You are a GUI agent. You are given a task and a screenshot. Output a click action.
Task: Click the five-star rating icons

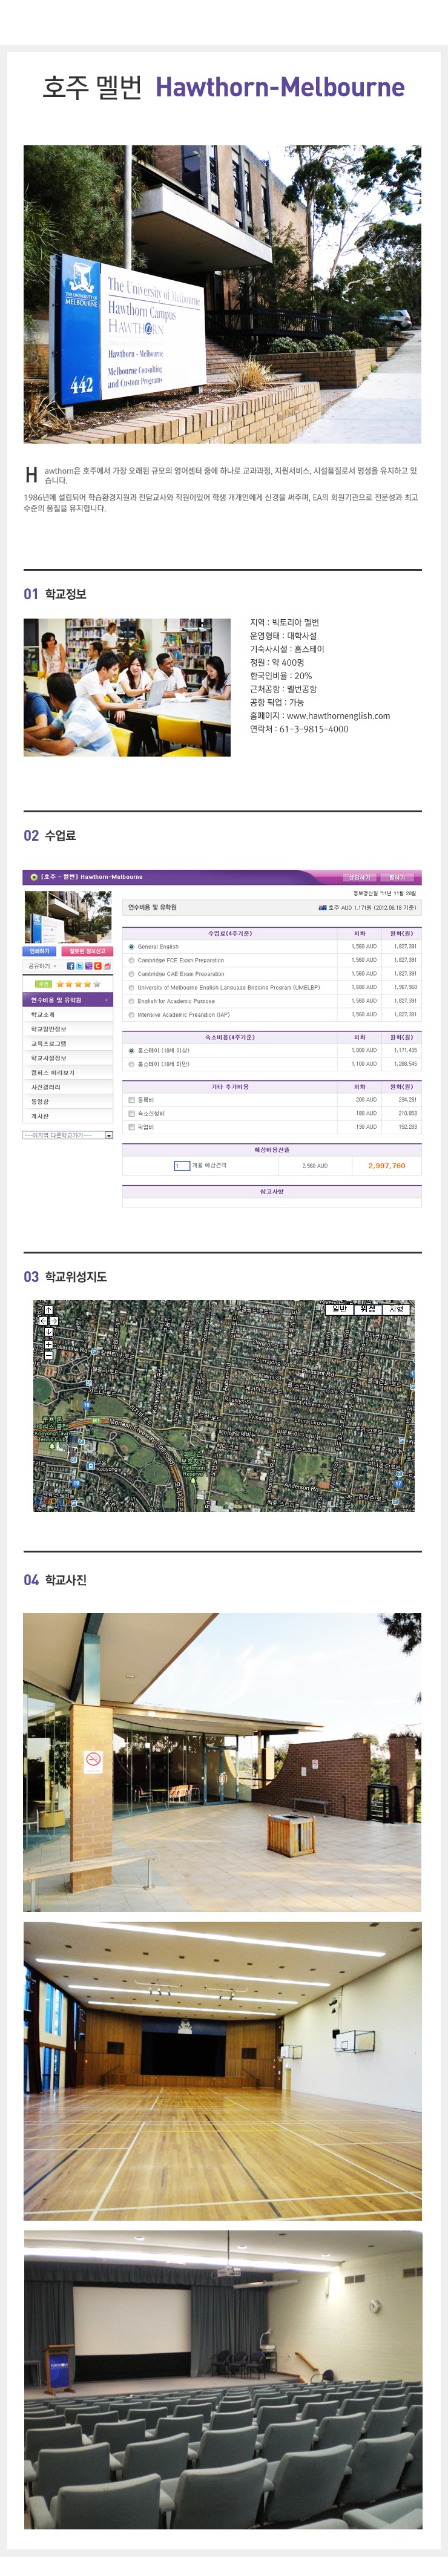[x=78, y=984]
